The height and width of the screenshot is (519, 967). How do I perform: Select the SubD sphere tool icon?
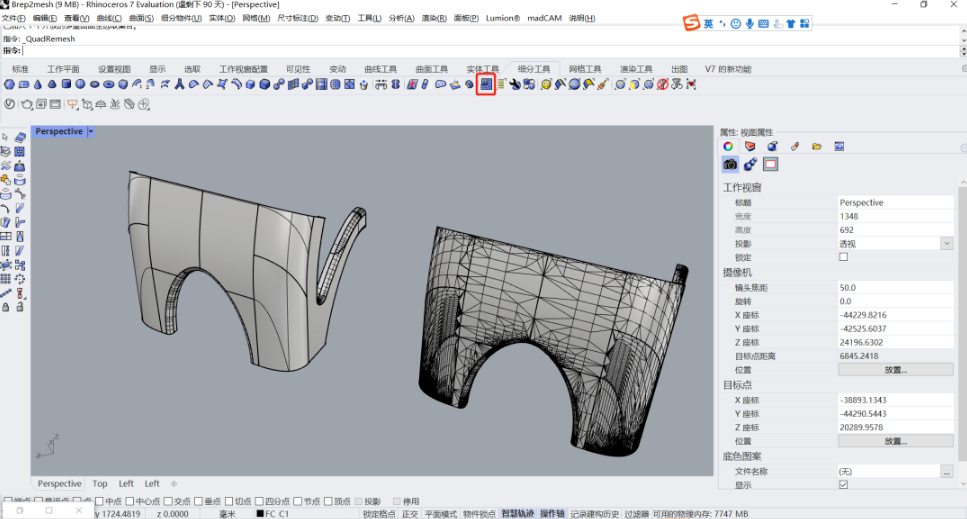[80, 84]
